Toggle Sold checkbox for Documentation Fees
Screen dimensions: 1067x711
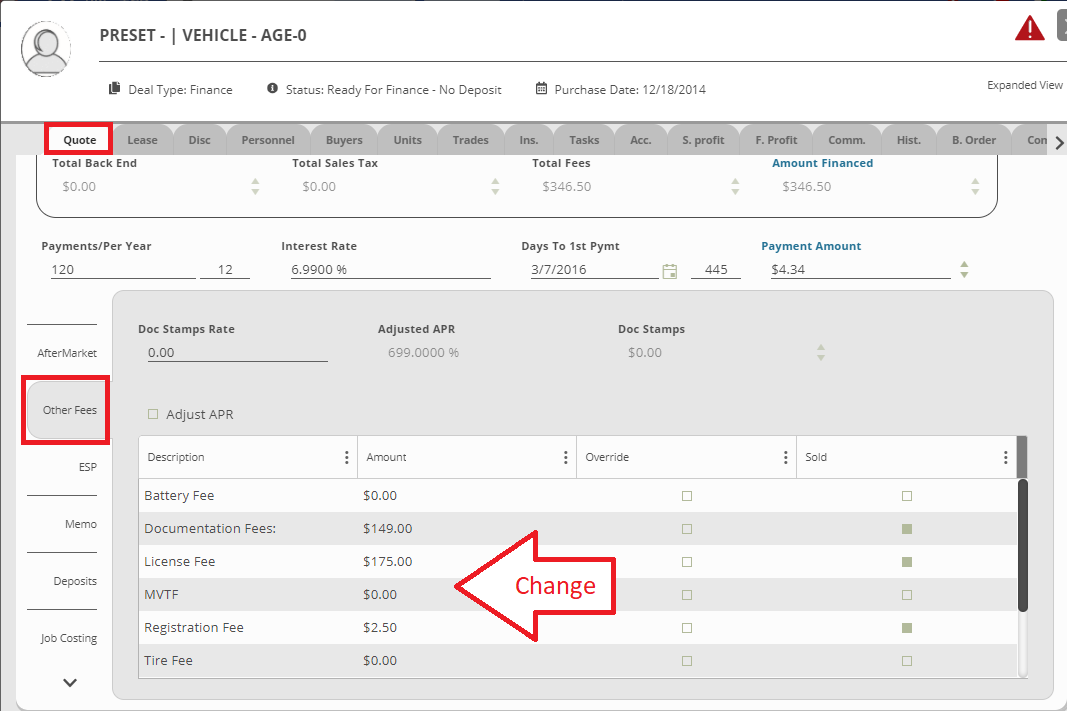[x=907, y=529]
